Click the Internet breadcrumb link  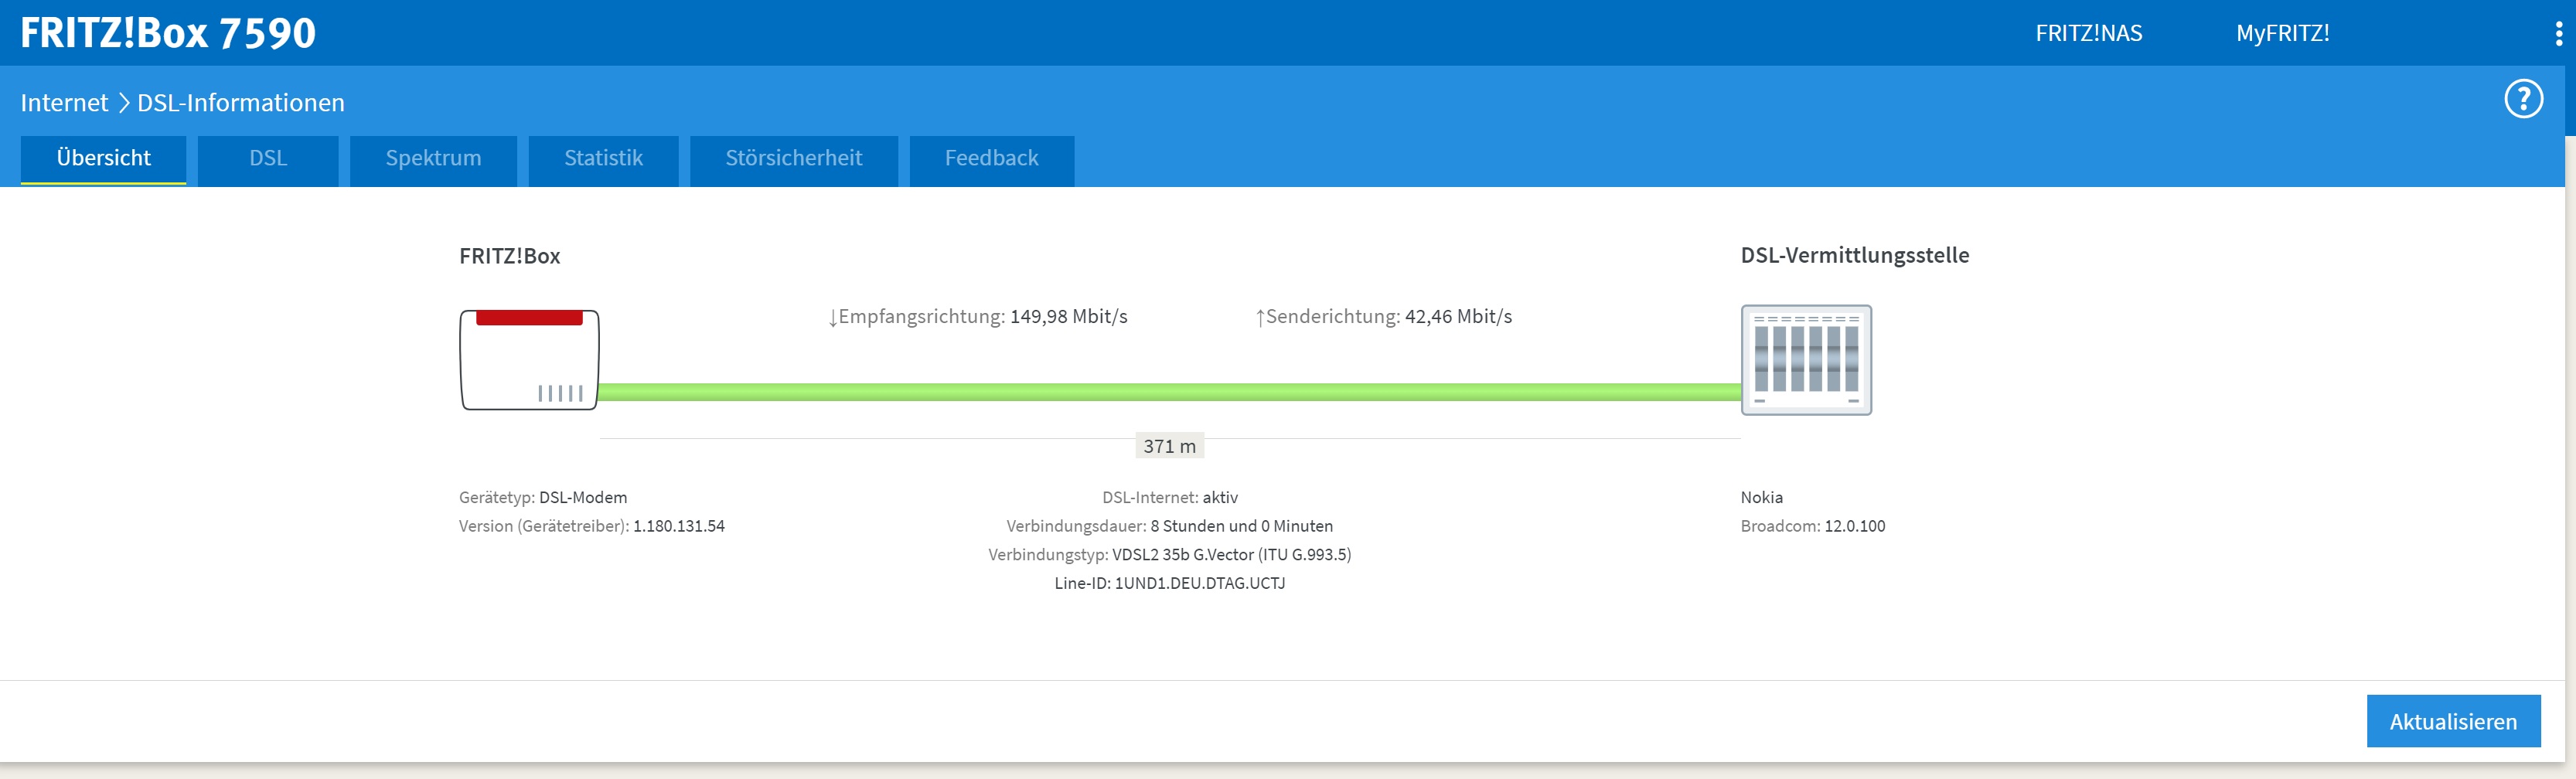[x=64, y=103]
